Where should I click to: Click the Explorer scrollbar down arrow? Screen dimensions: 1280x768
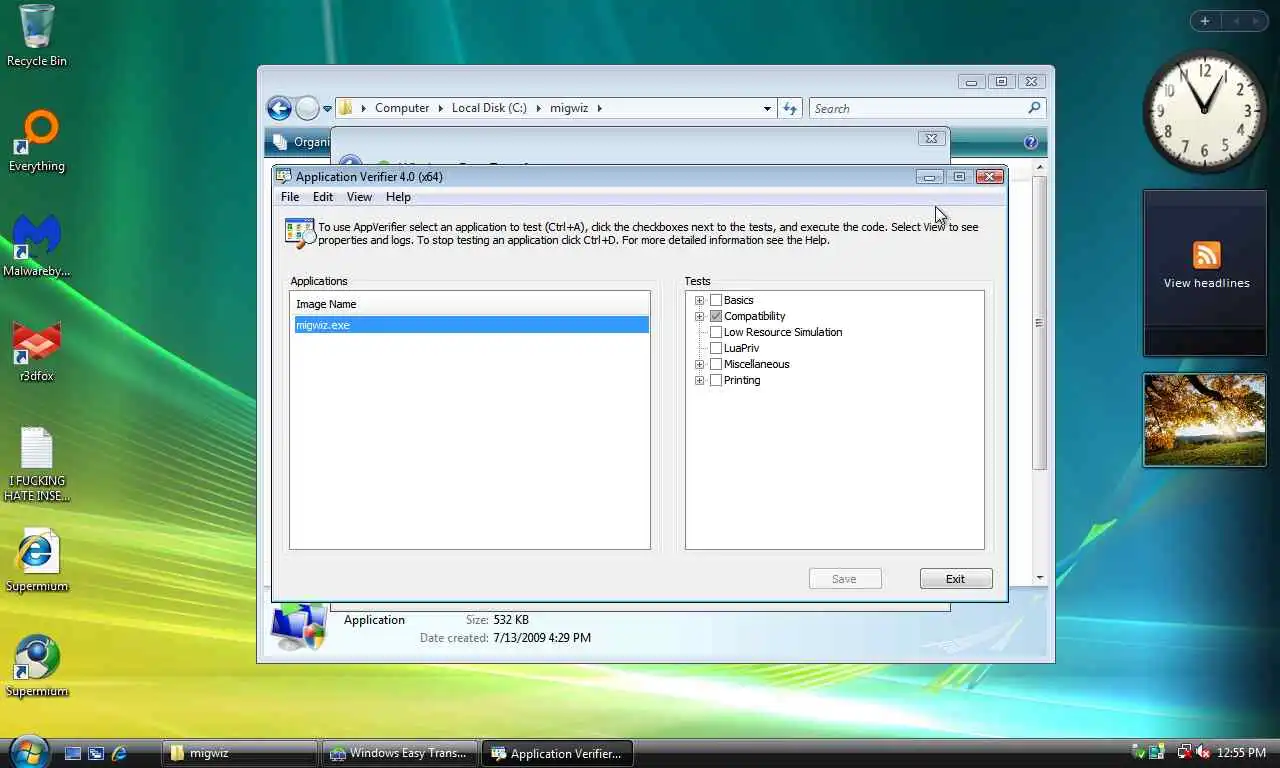coord(1040,578)
